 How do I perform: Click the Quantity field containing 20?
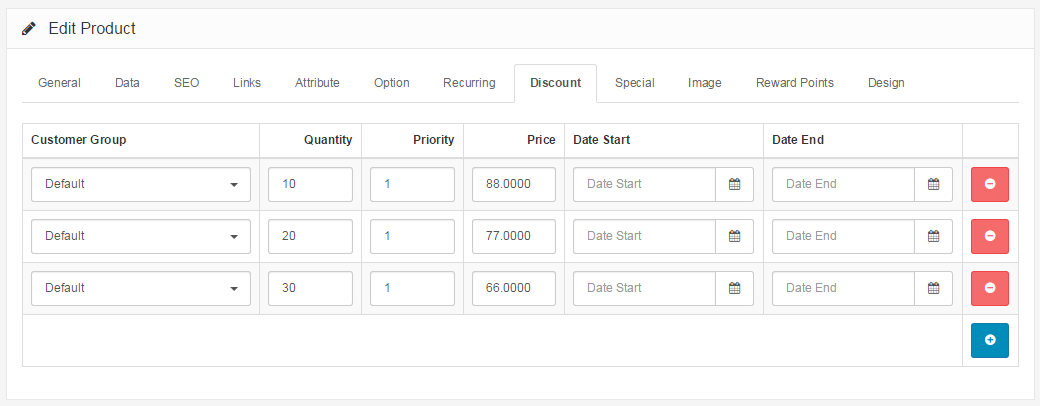tap(310, 236)
